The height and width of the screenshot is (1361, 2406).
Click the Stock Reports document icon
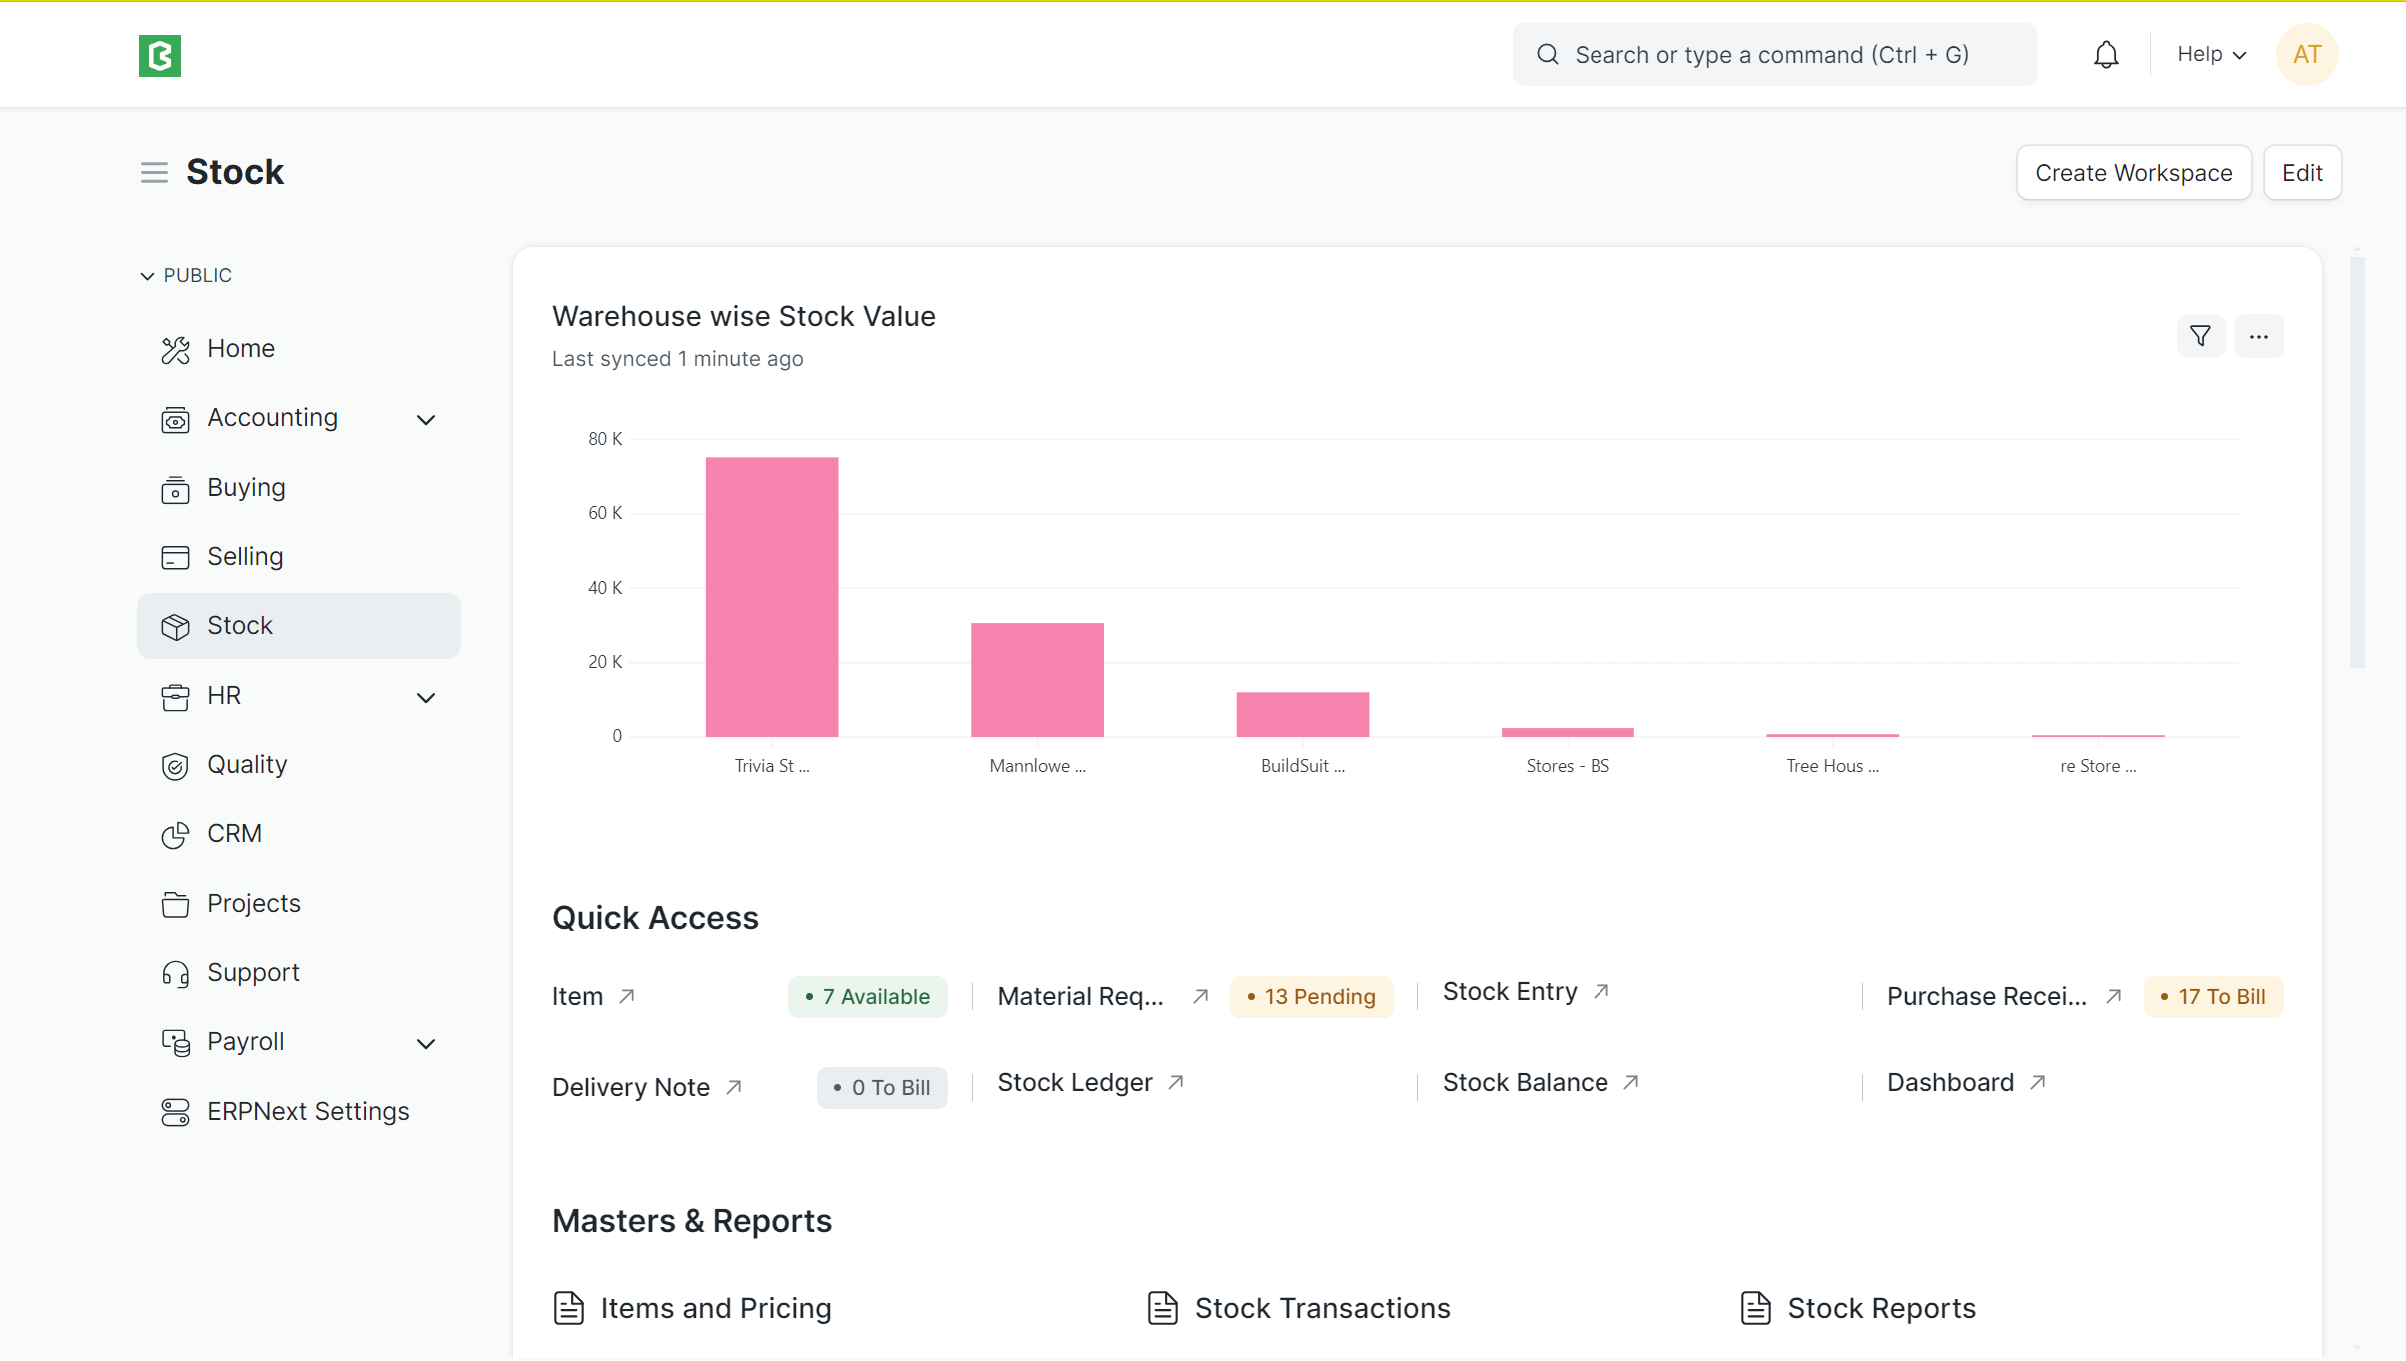[x=1758, y=1307]
